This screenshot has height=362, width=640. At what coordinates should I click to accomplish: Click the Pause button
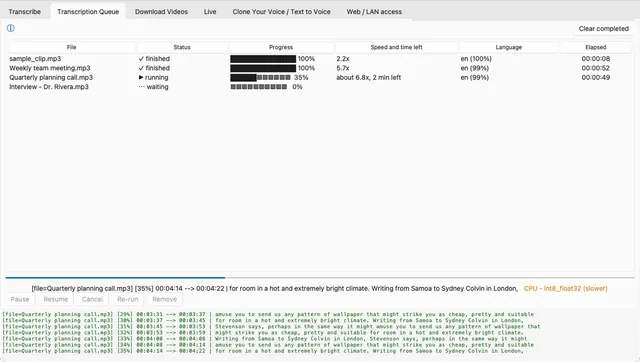[20, 299]
